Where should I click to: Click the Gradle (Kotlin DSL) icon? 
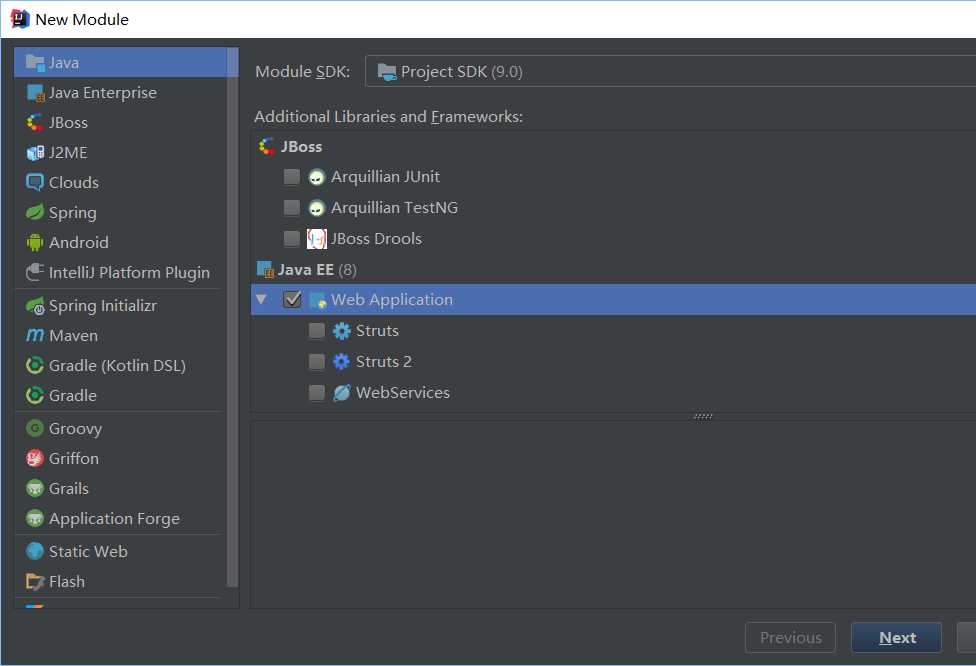click(35, 365)
